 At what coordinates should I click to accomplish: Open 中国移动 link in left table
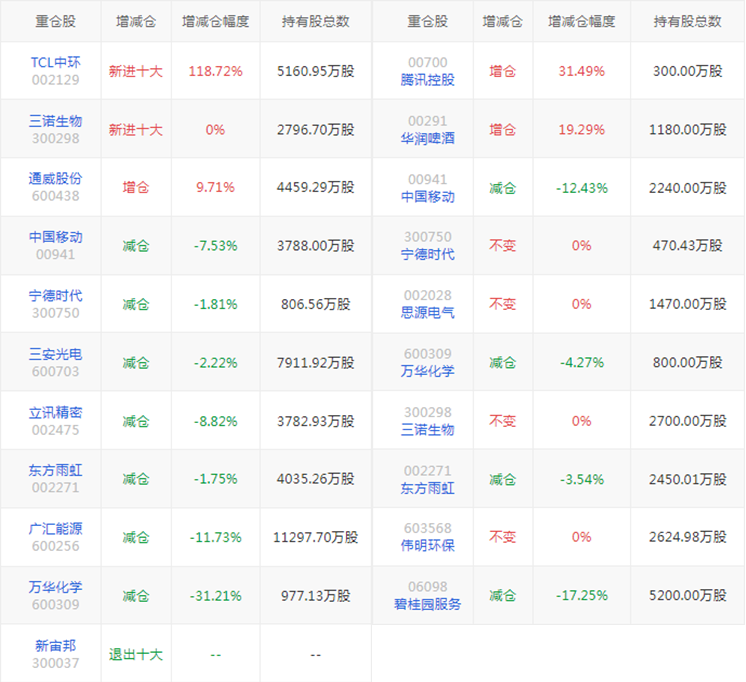pos(56,237)
